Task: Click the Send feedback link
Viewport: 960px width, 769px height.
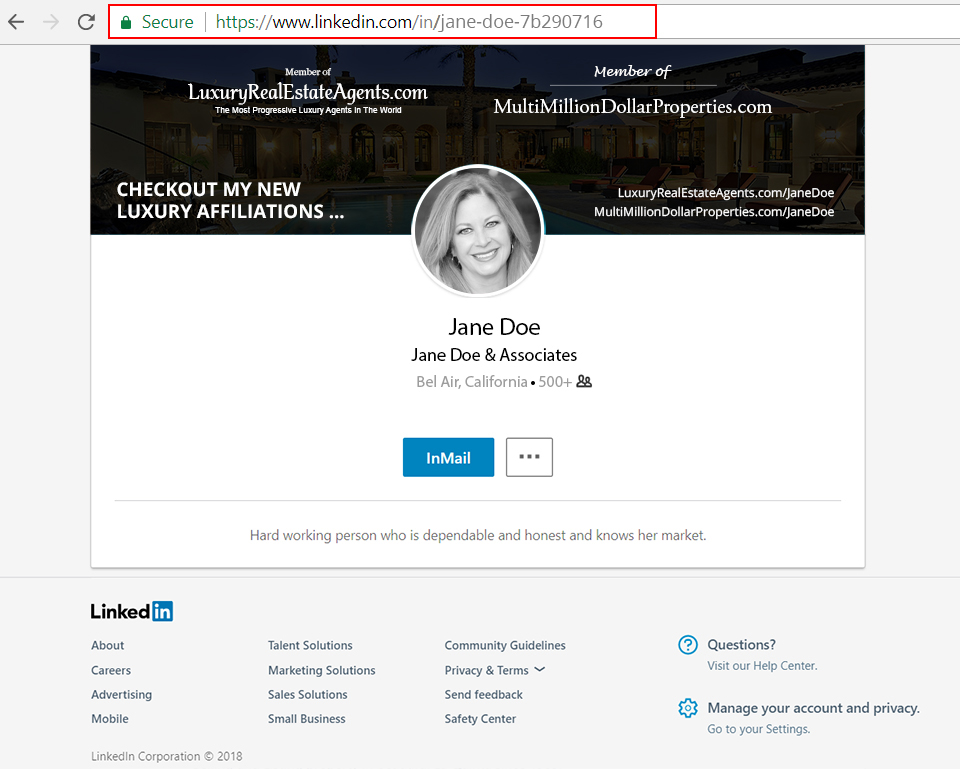Action: coord(484,695)
